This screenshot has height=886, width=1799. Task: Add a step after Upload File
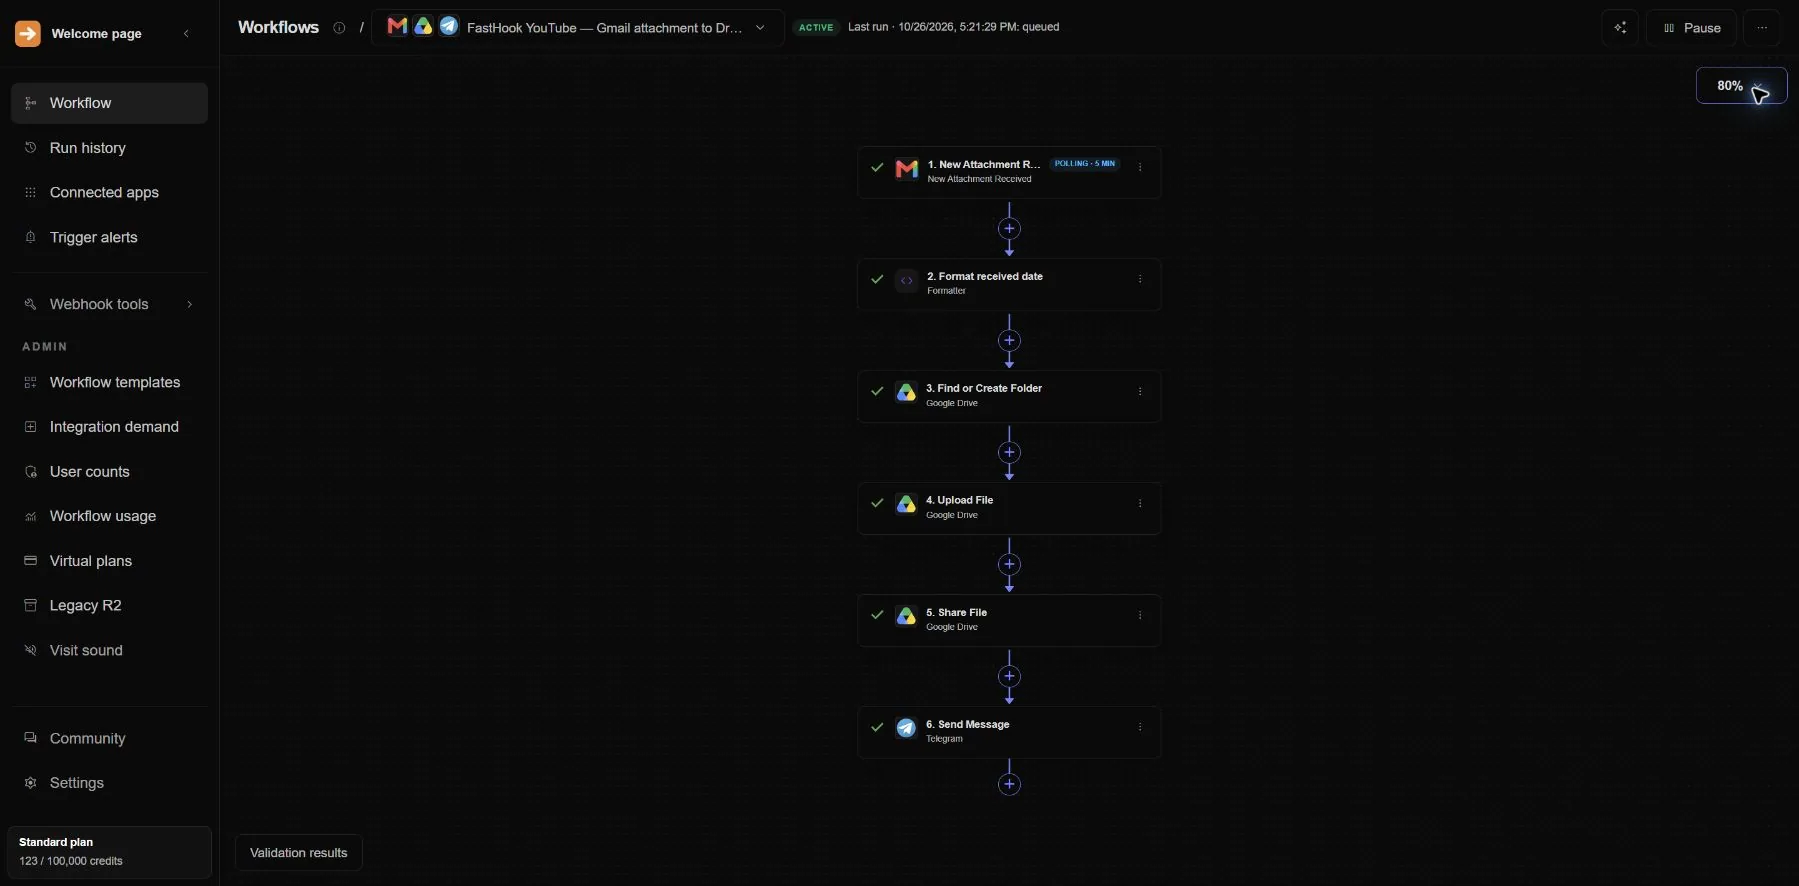1009,565
